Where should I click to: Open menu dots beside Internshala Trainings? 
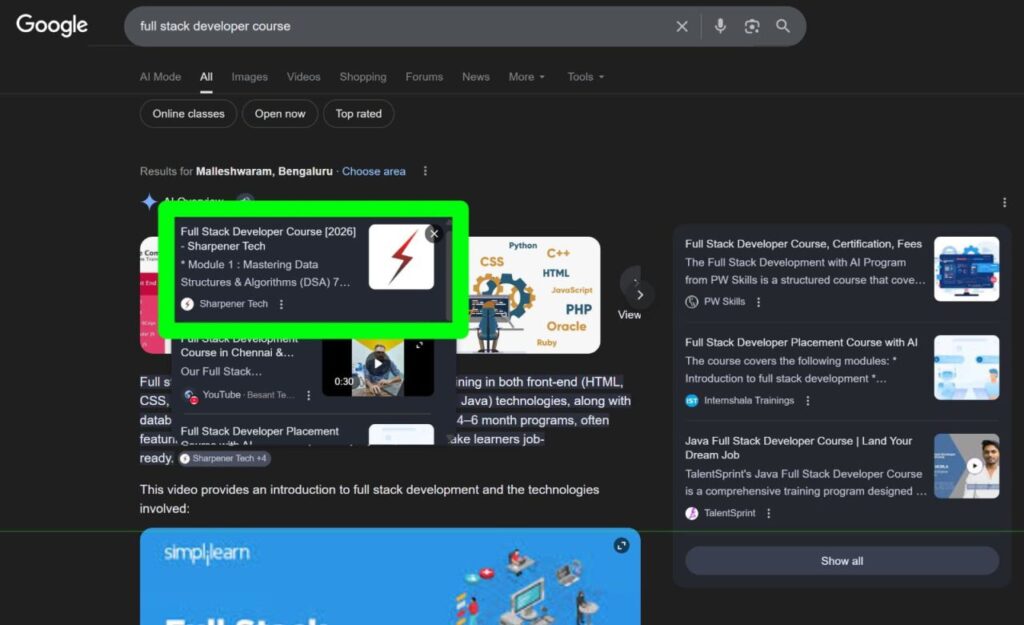[808, 401]
